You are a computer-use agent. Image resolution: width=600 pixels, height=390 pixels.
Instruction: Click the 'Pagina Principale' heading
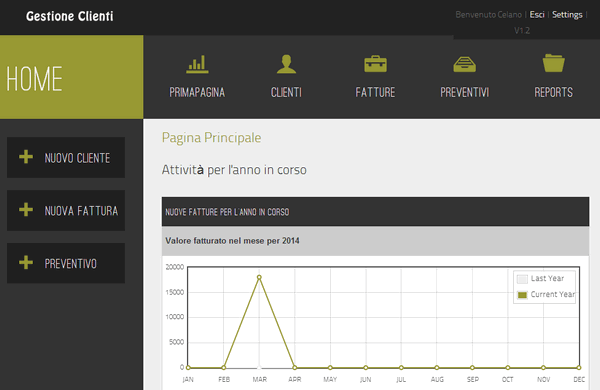click(211, 138)
